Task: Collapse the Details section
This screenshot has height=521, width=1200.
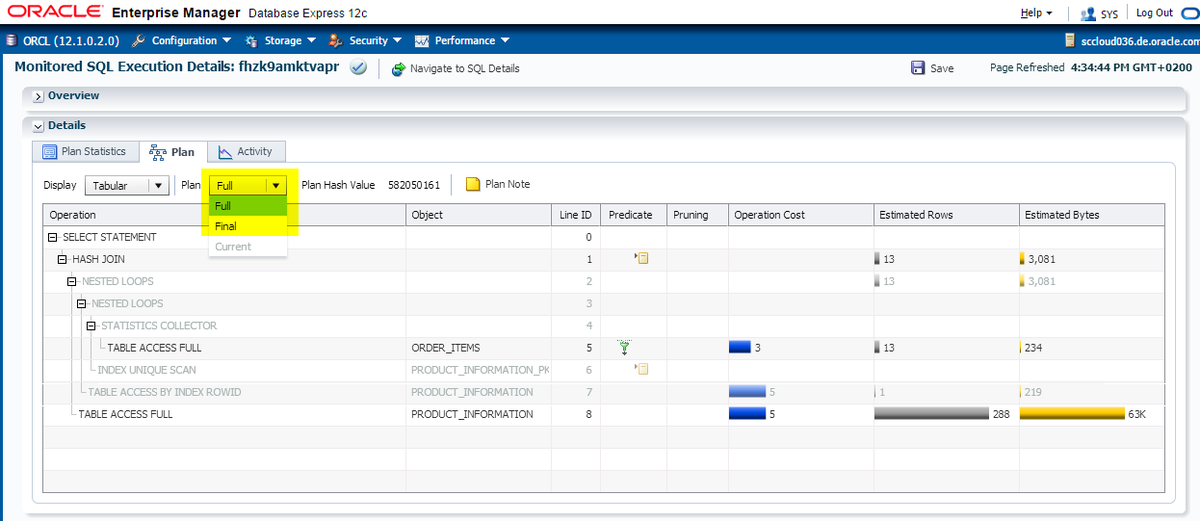Action: [39, 126]
